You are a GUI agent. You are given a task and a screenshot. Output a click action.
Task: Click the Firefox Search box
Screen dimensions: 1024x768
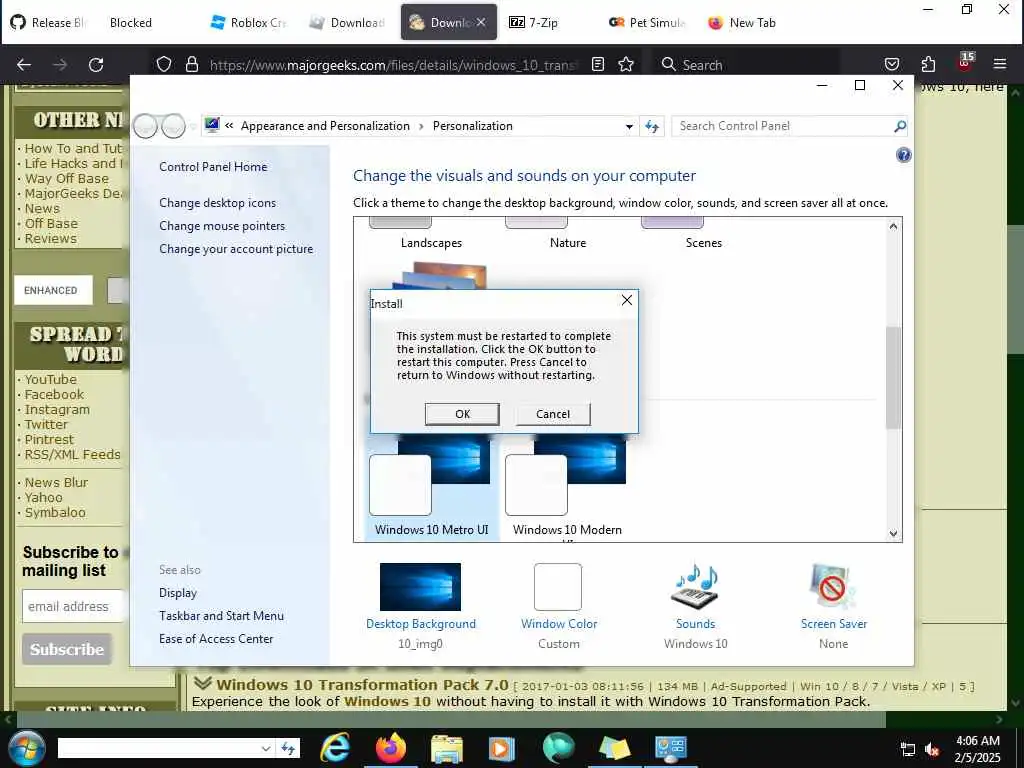746,65
